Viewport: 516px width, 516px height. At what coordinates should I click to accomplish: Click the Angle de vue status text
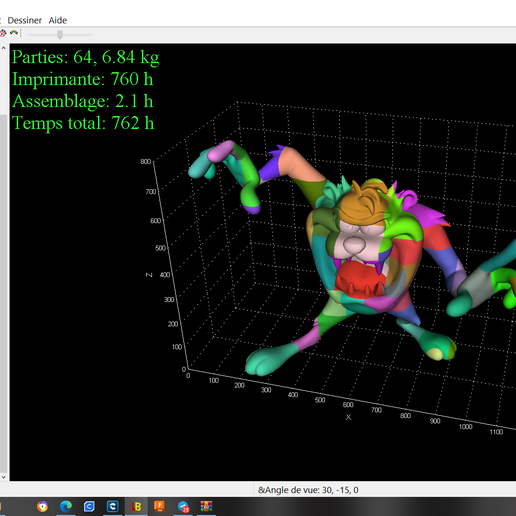[308, 490]
